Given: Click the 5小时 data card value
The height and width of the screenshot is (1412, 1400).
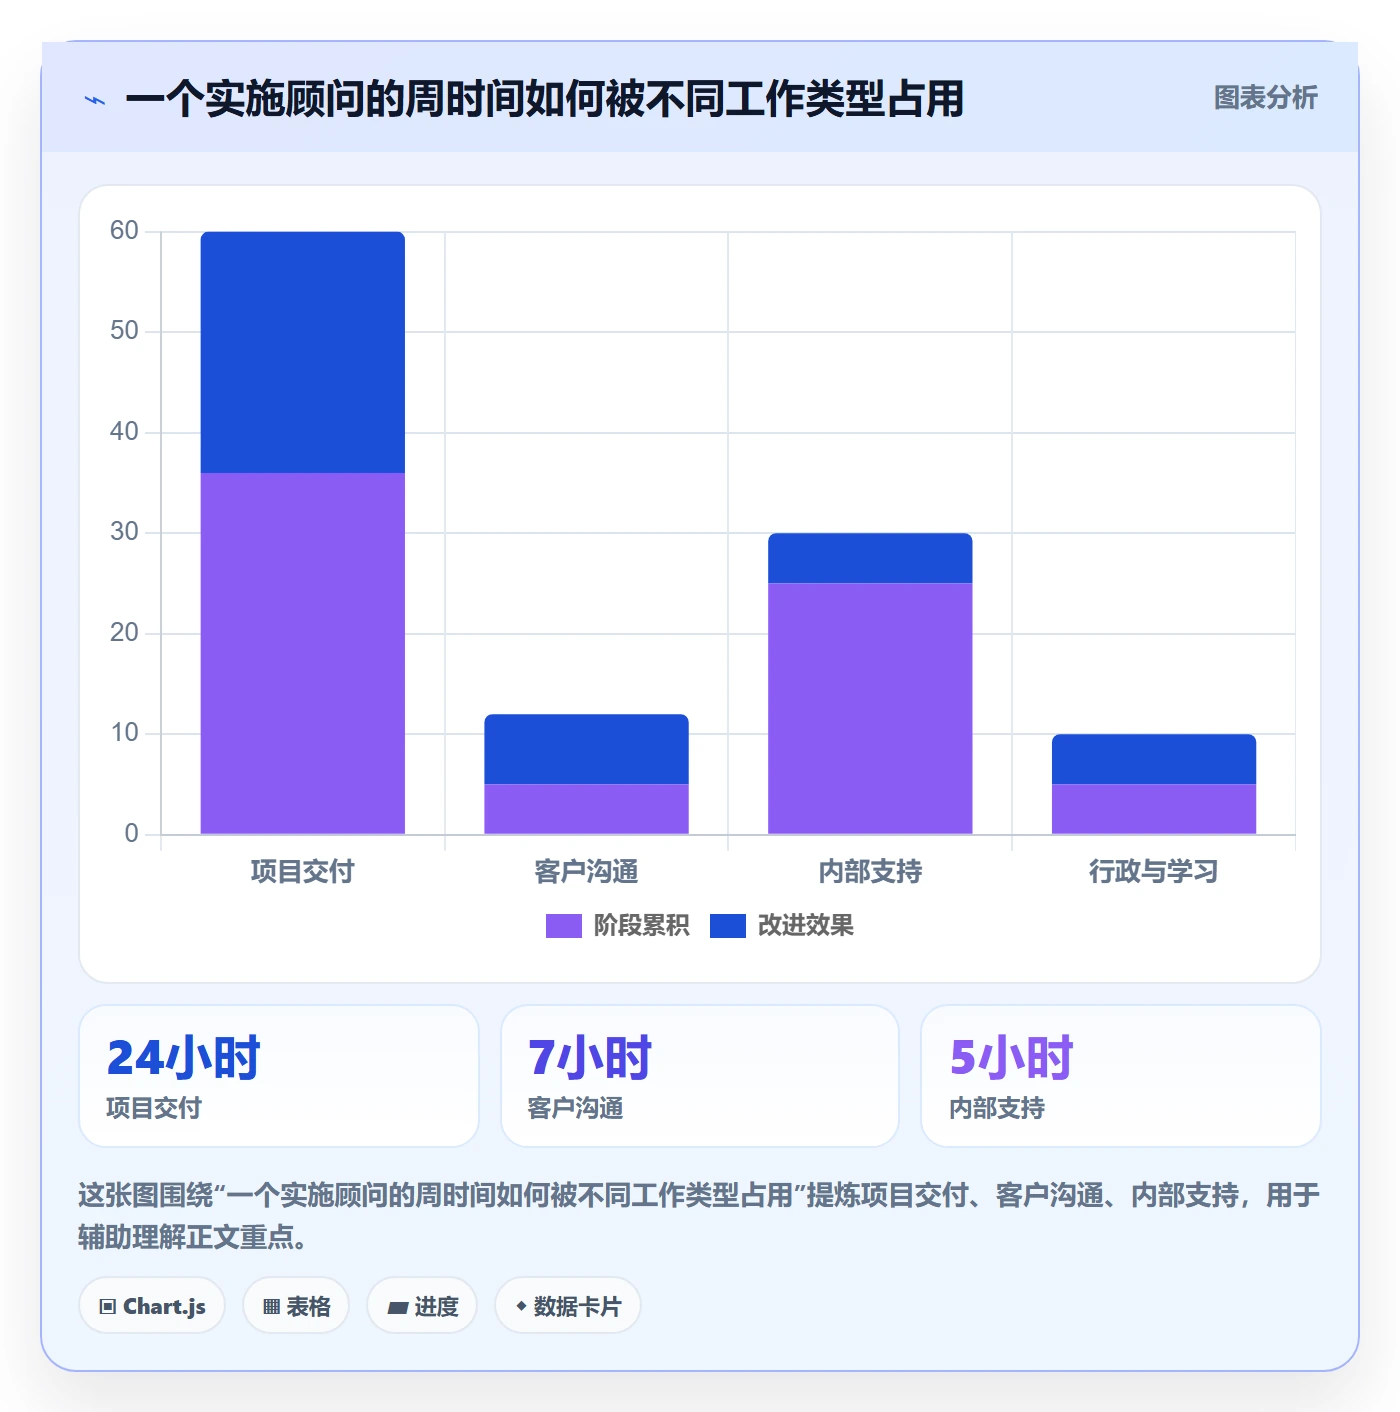Looking at the screenshot, I should point(1011,1058).
